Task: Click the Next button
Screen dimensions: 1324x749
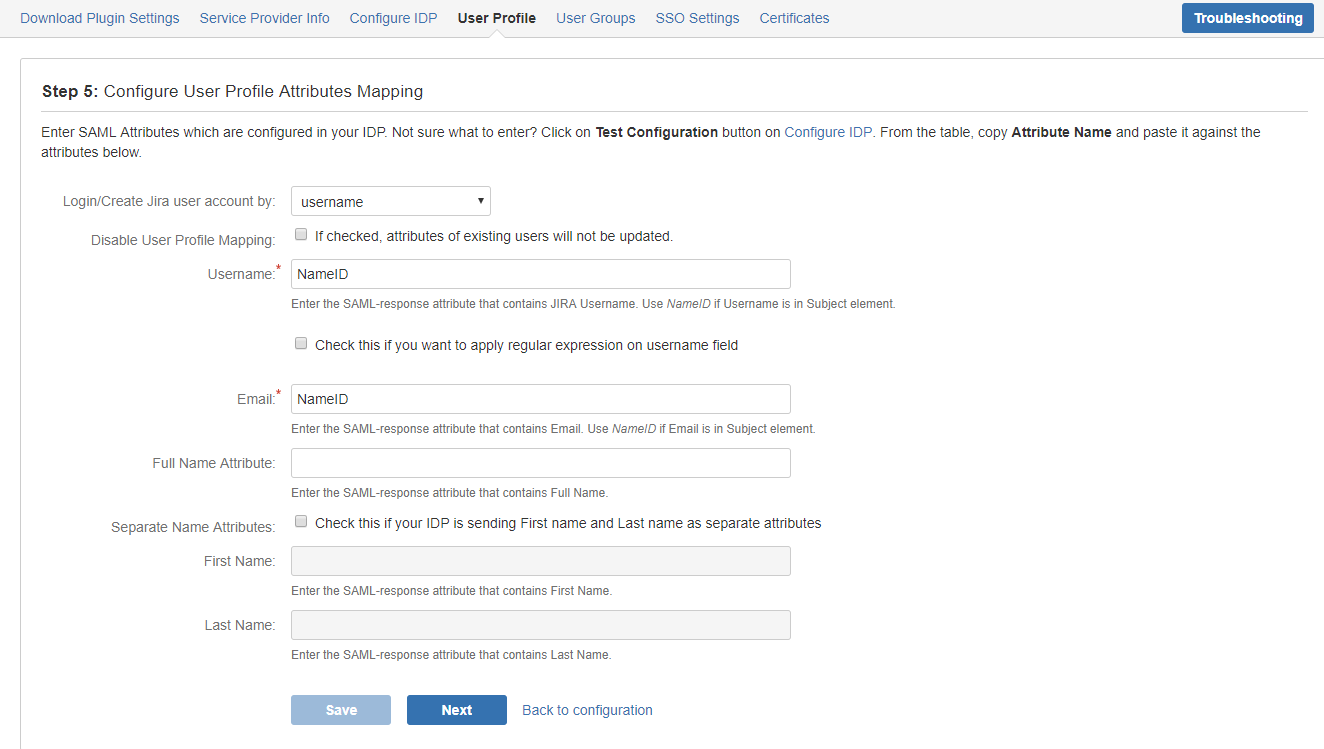Action: [457, 710]
